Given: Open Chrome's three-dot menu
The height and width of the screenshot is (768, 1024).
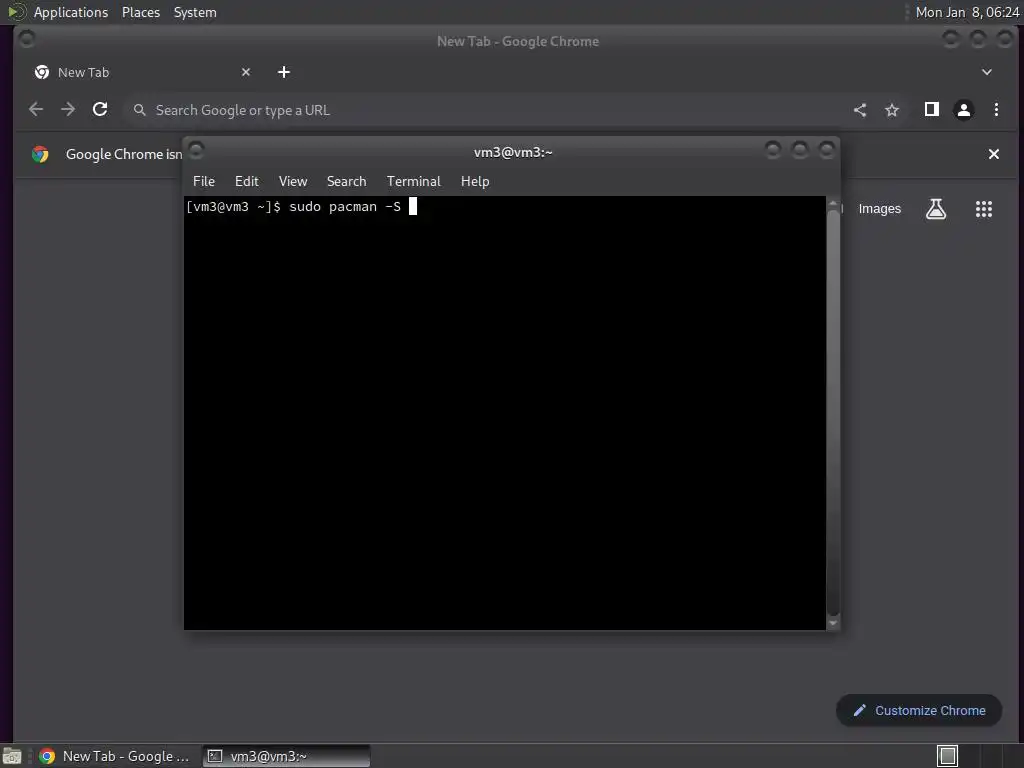Looking at the screenshot, I should coord(996,110).
